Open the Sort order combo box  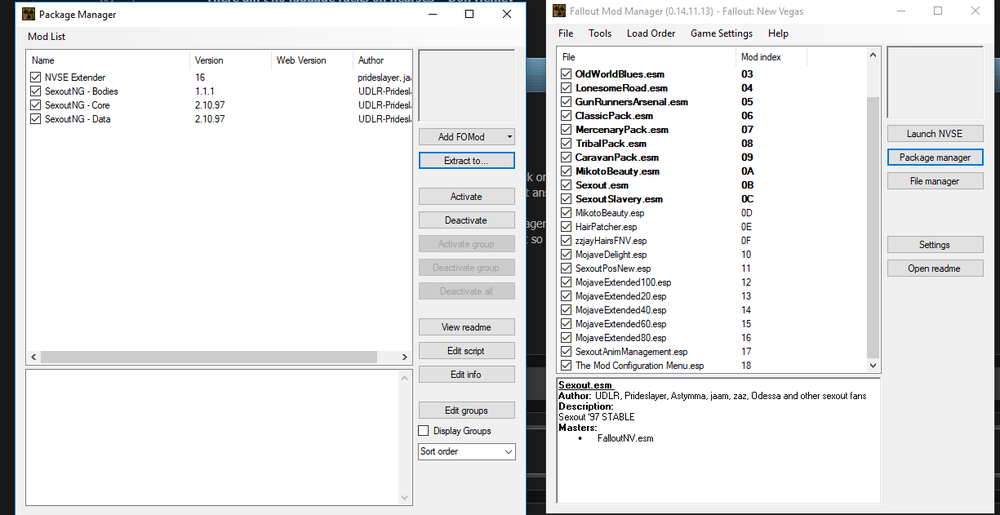pos(467,451)
